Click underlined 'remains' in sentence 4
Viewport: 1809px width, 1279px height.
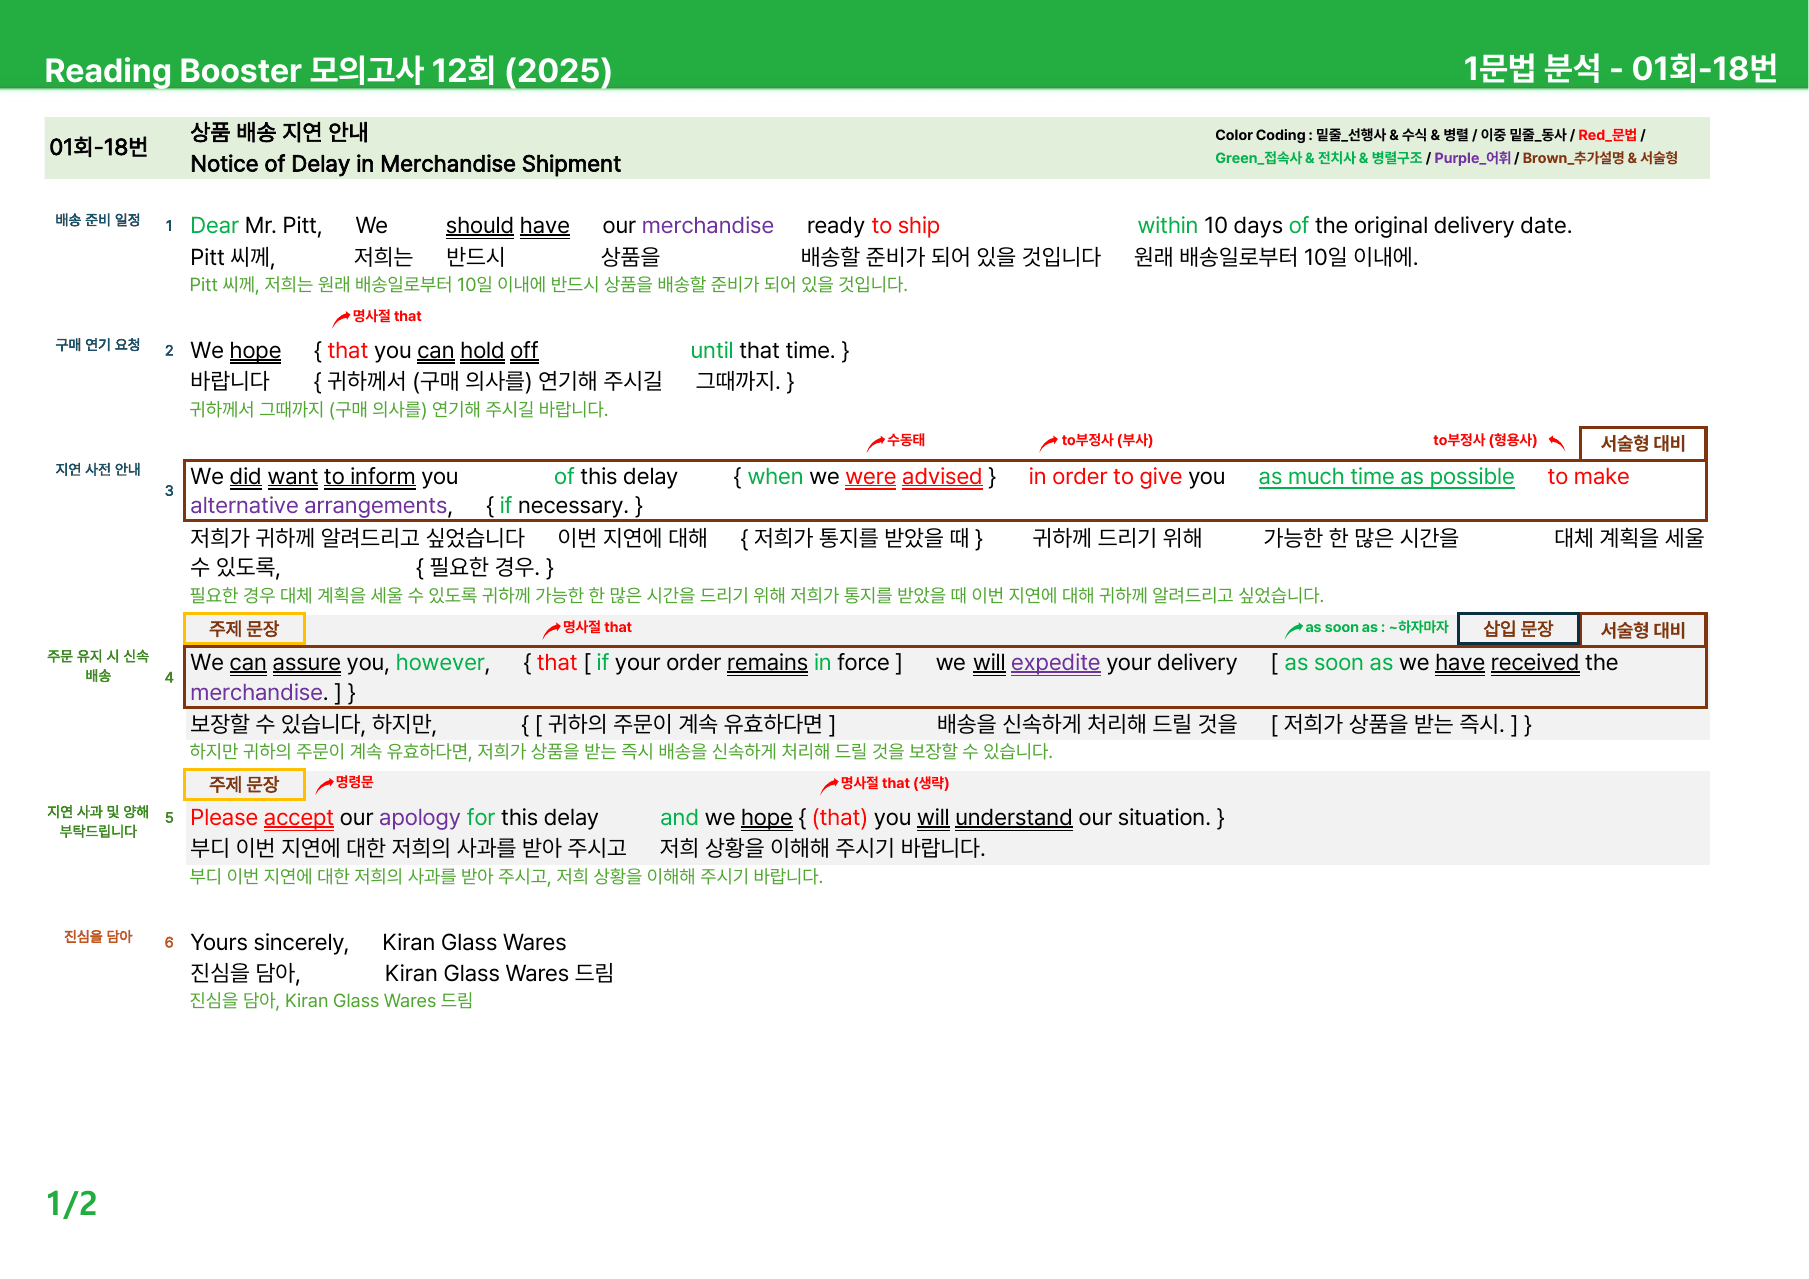tap(767, 663)
